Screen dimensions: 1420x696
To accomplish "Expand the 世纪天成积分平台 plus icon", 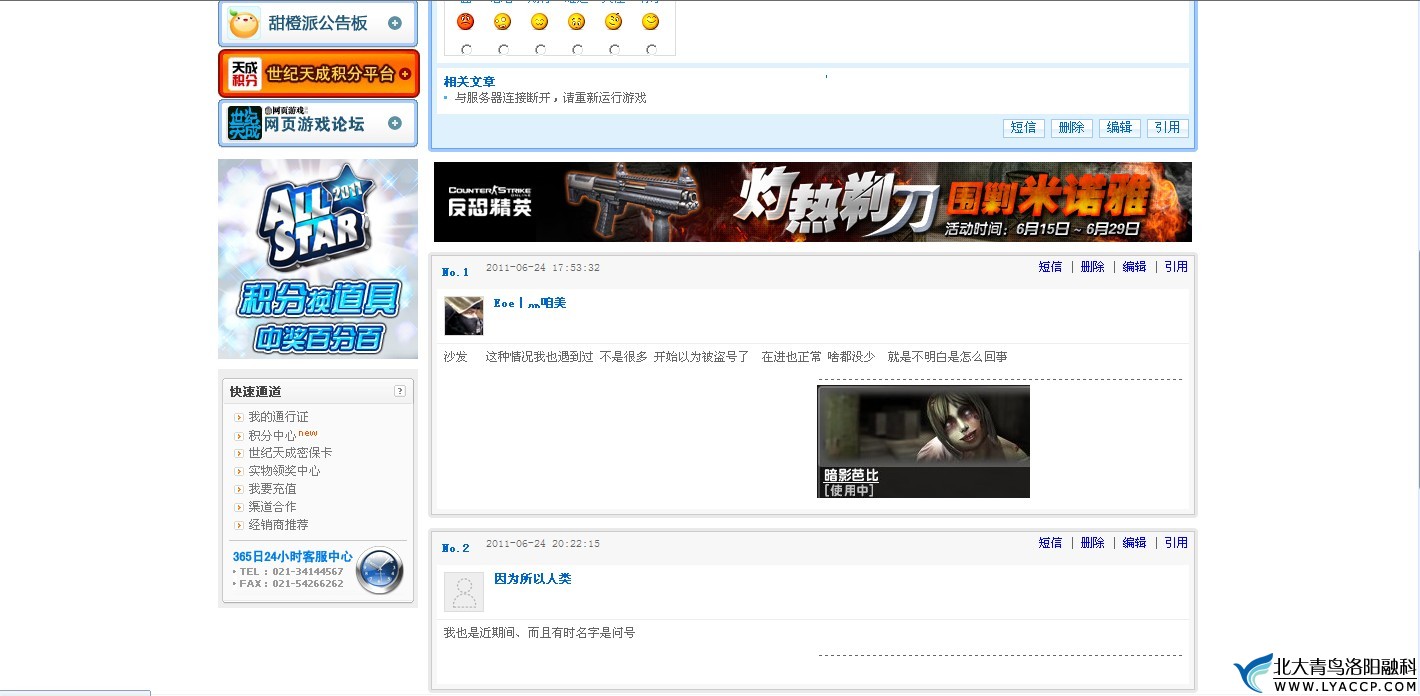I will pos(404,74).
